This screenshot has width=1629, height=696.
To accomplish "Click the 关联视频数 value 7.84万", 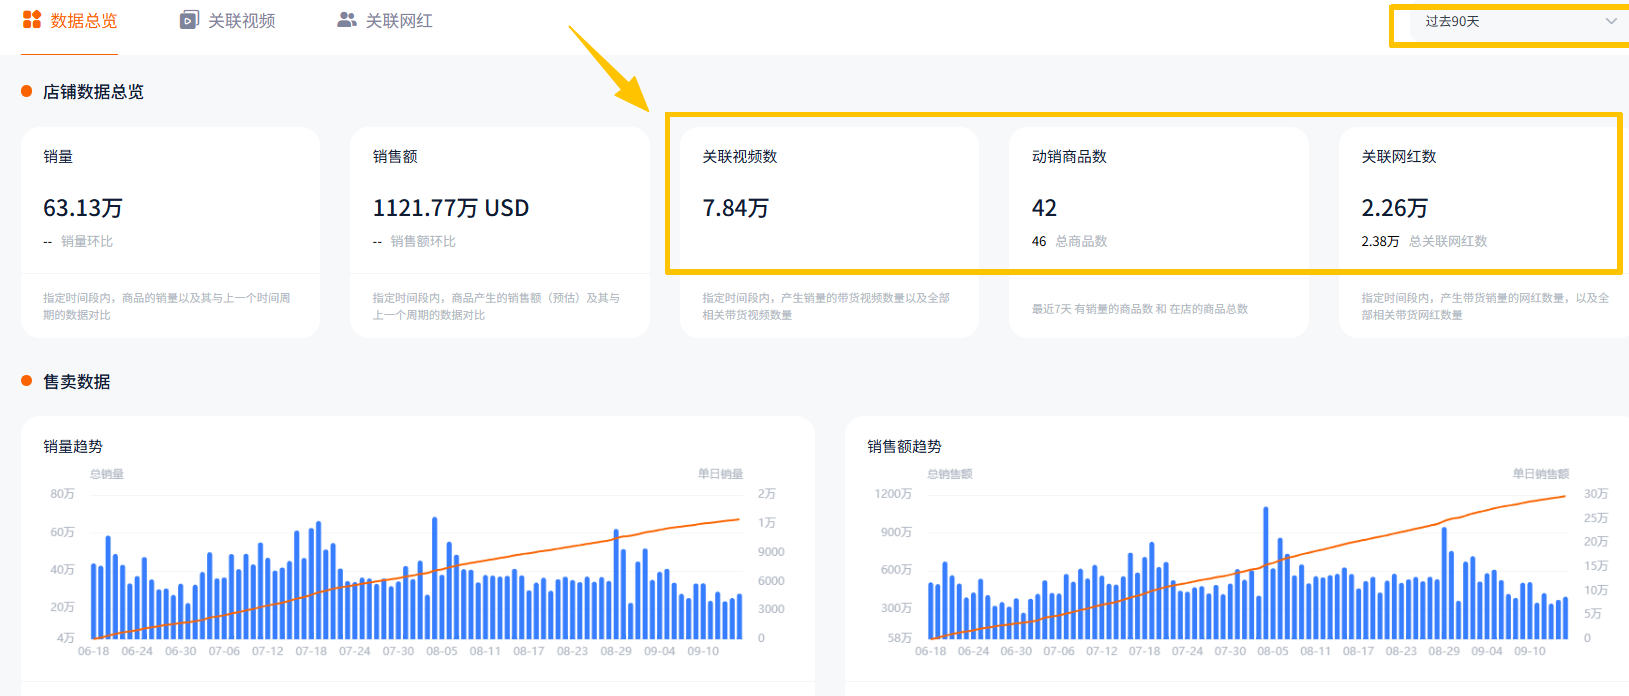I will pyautogui.click(x=735, y=208).
